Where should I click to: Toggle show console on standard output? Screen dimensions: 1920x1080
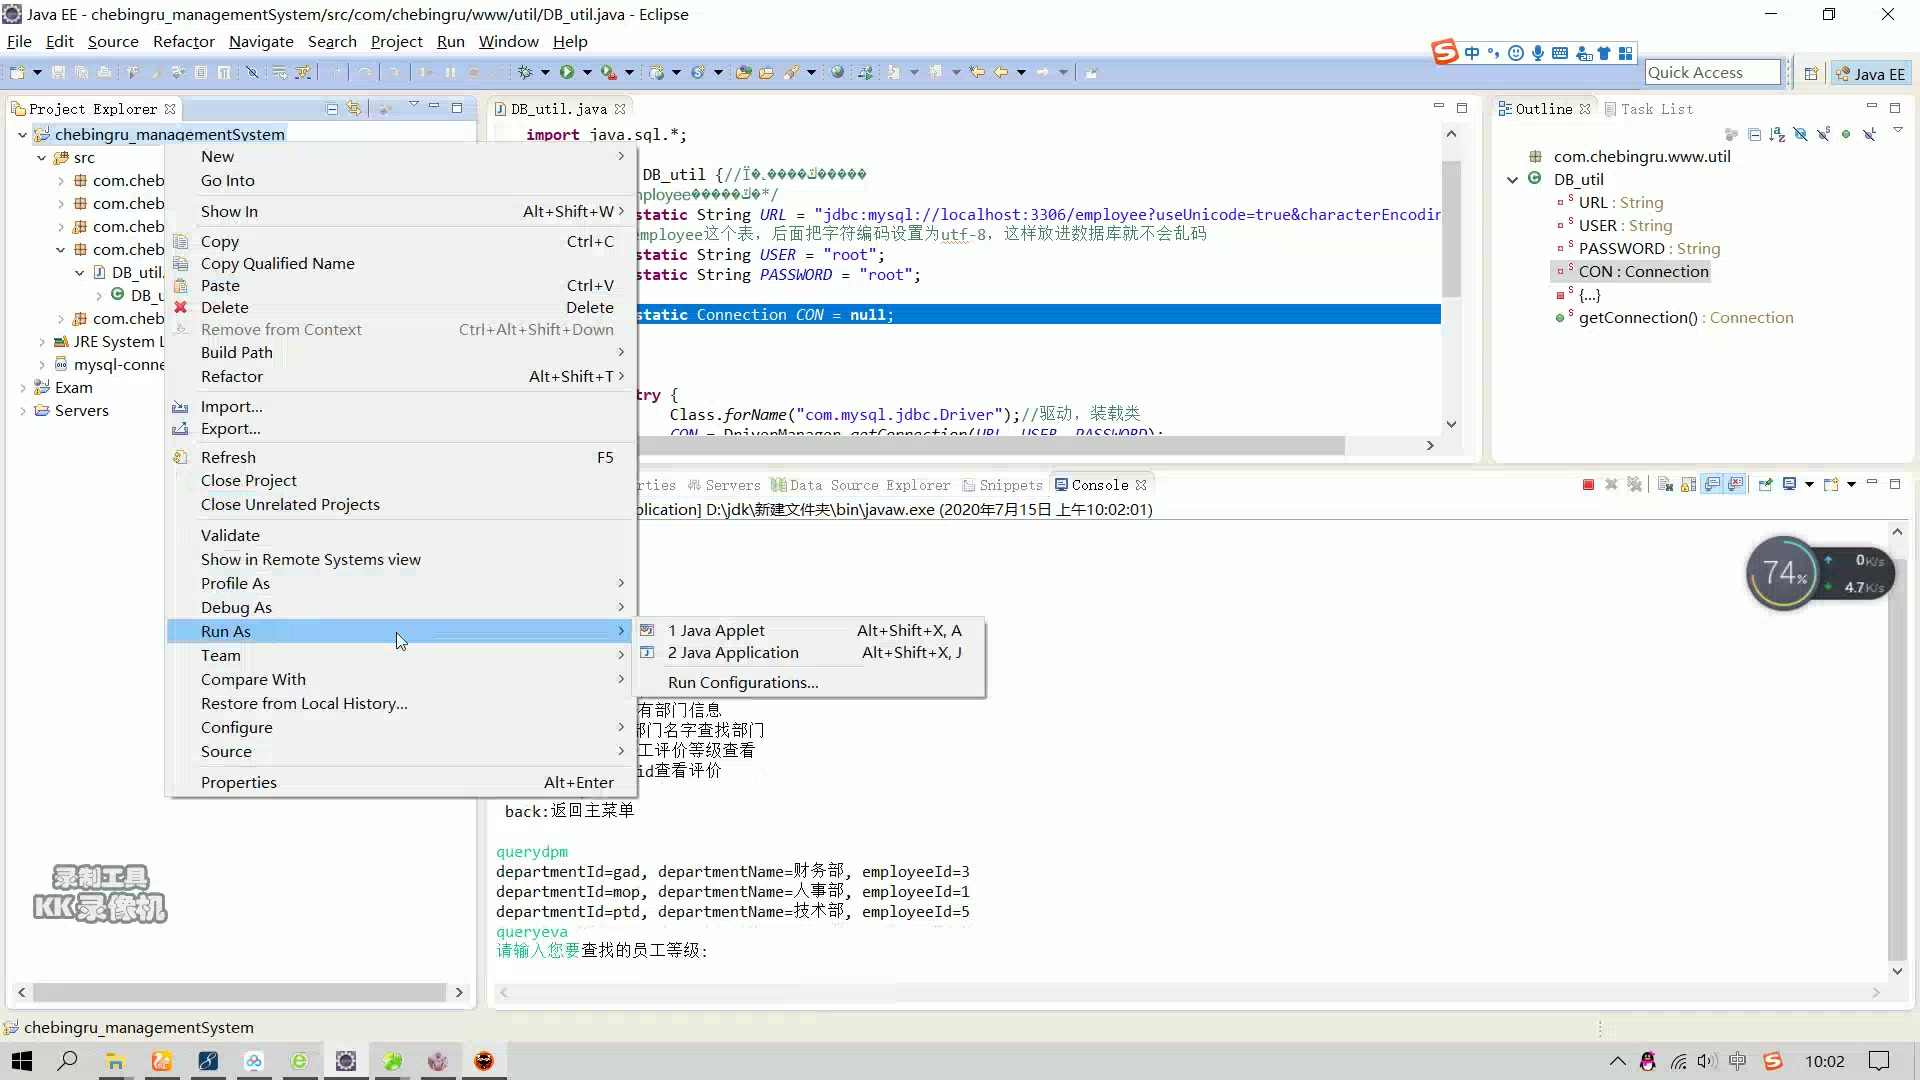(x=1712, y=485)
